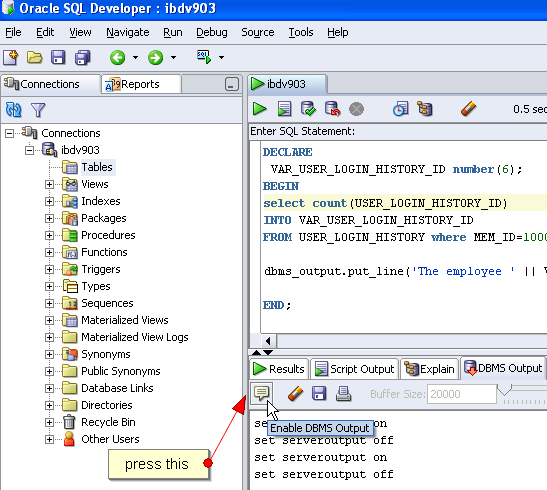This screenshot has width=547, height=490.
Task: Expand the Indexes node
Action: (49, 202)
